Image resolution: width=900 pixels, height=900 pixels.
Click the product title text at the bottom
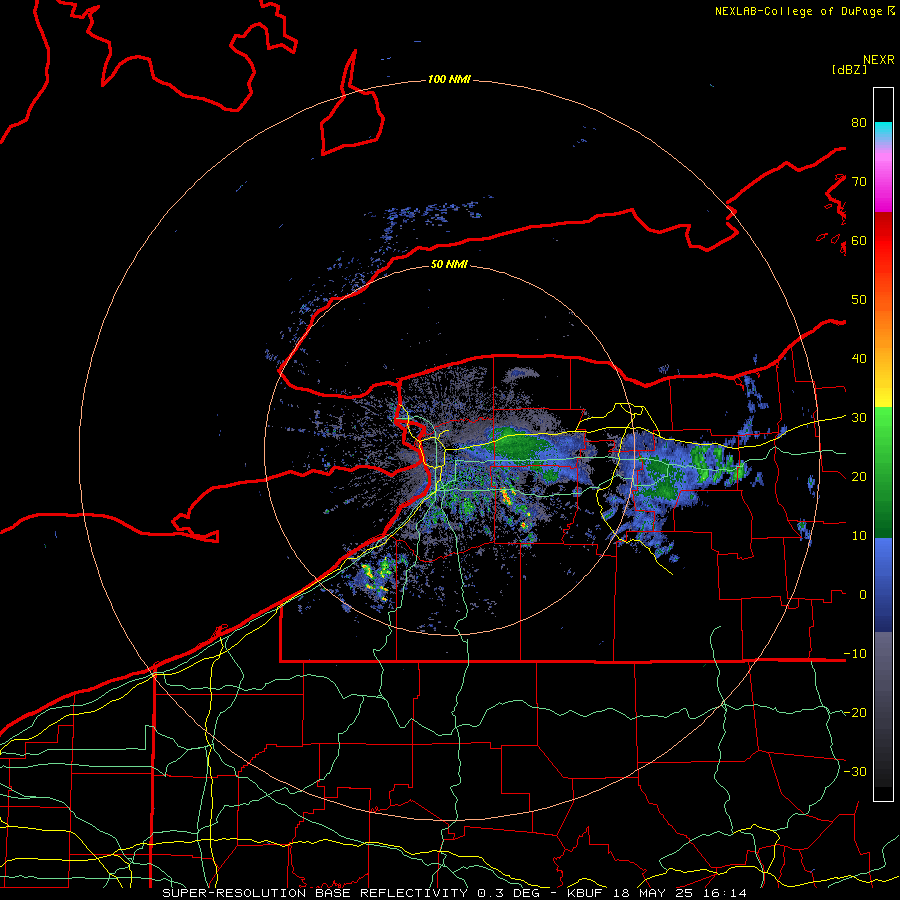455,893
